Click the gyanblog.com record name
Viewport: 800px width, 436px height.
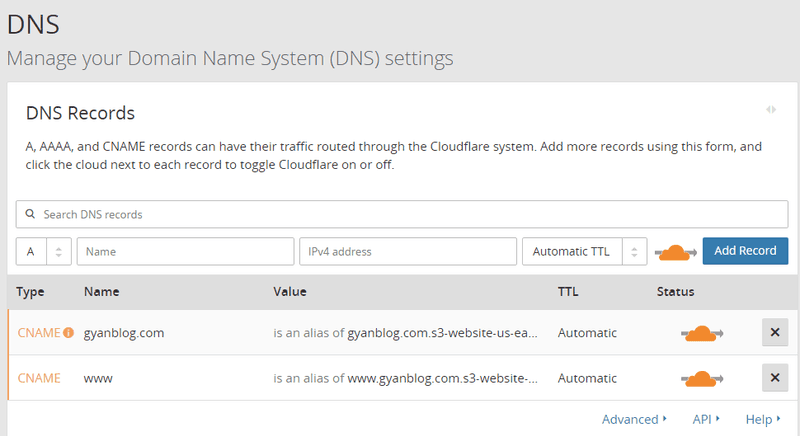(124, 333)
